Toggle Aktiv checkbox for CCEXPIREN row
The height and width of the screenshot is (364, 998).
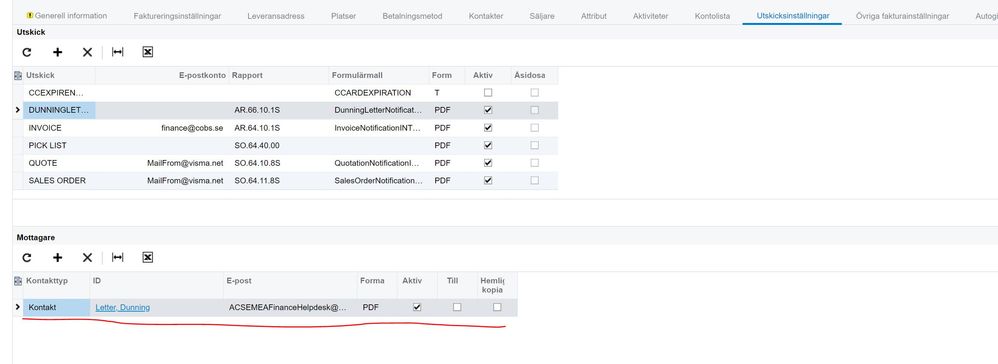(x=488, y=92)
